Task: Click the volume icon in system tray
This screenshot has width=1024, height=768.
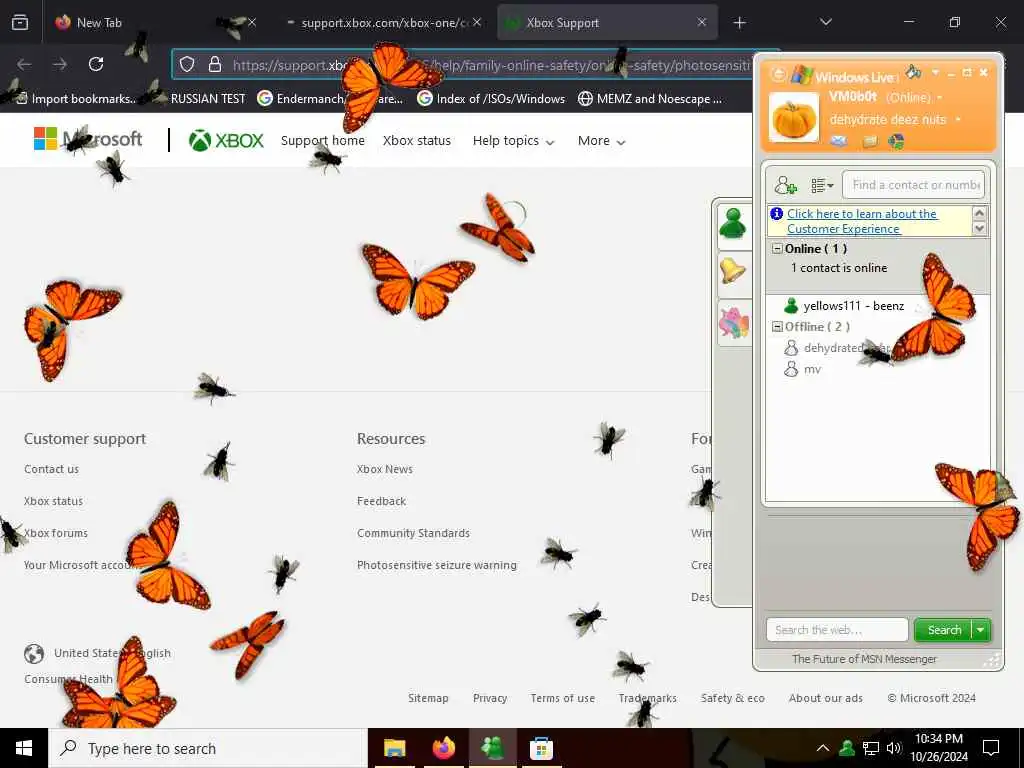Action: [894, 748]
